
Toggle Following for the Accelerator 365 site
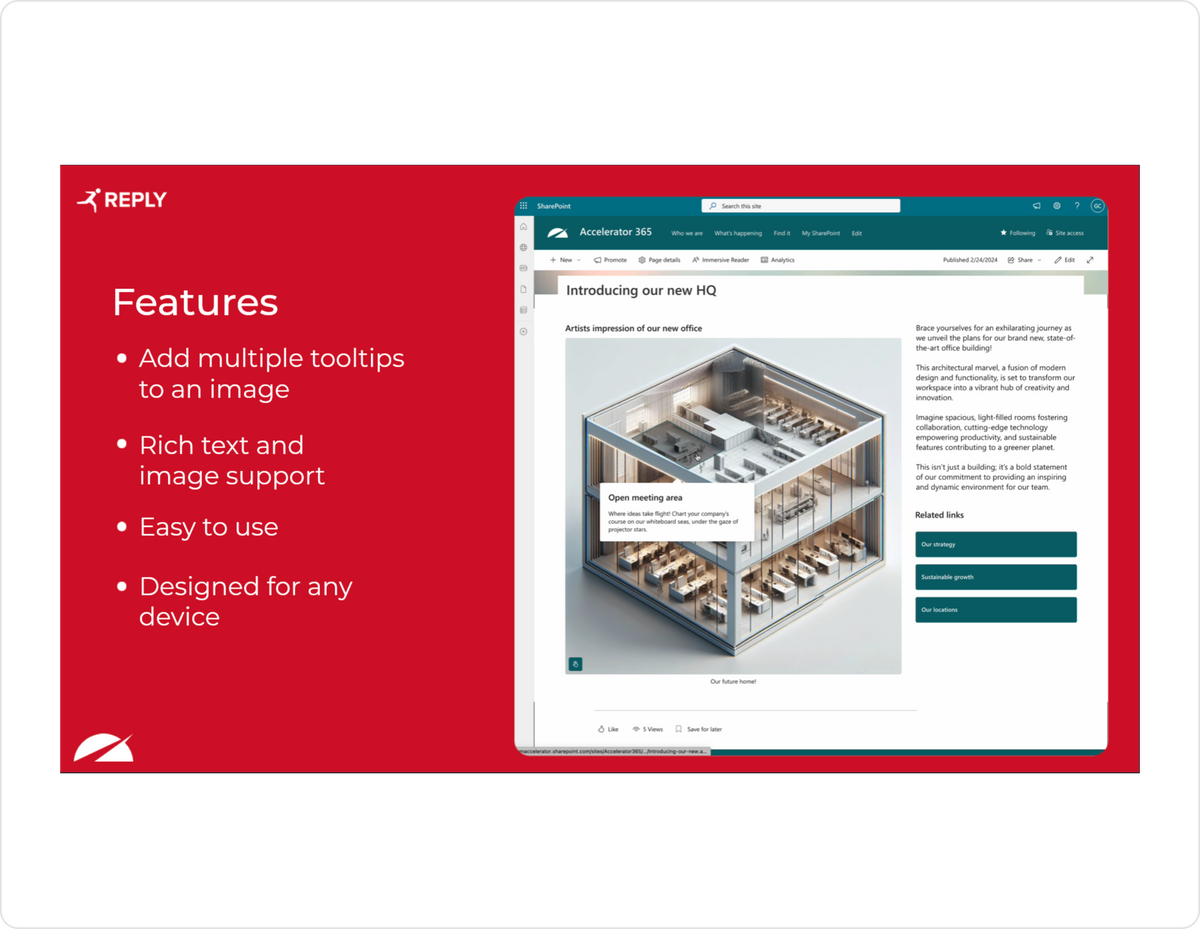coord(1017,232)
